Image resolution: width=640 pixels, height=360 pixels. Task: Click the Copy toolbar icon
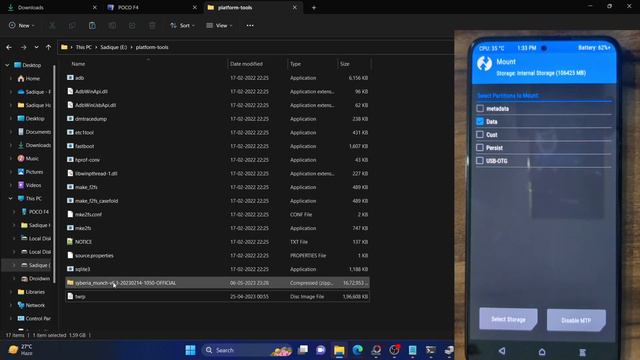[72, 26]
